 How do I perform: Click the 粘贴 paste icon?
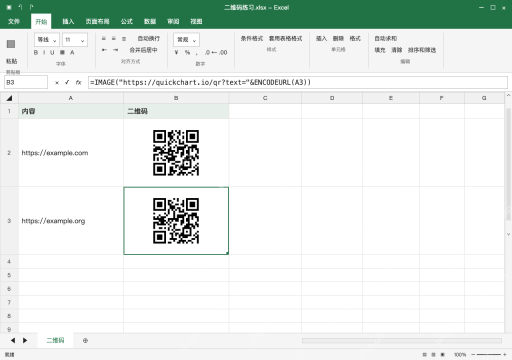(11, 44)
